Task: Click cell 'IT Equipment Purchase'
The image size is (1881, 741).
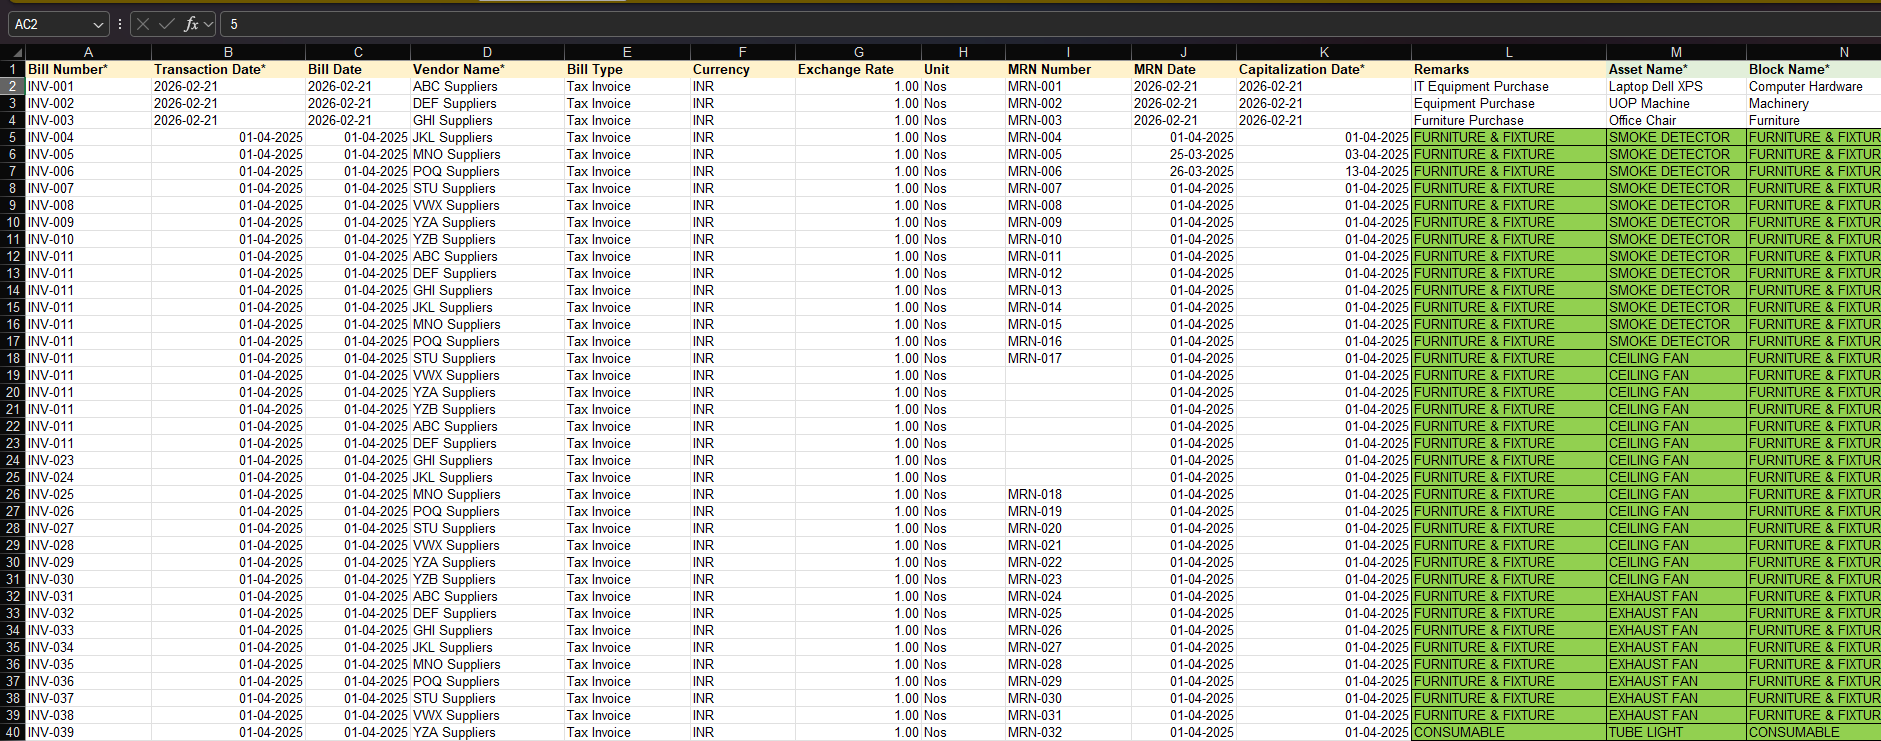Action: click(1509, 86)
